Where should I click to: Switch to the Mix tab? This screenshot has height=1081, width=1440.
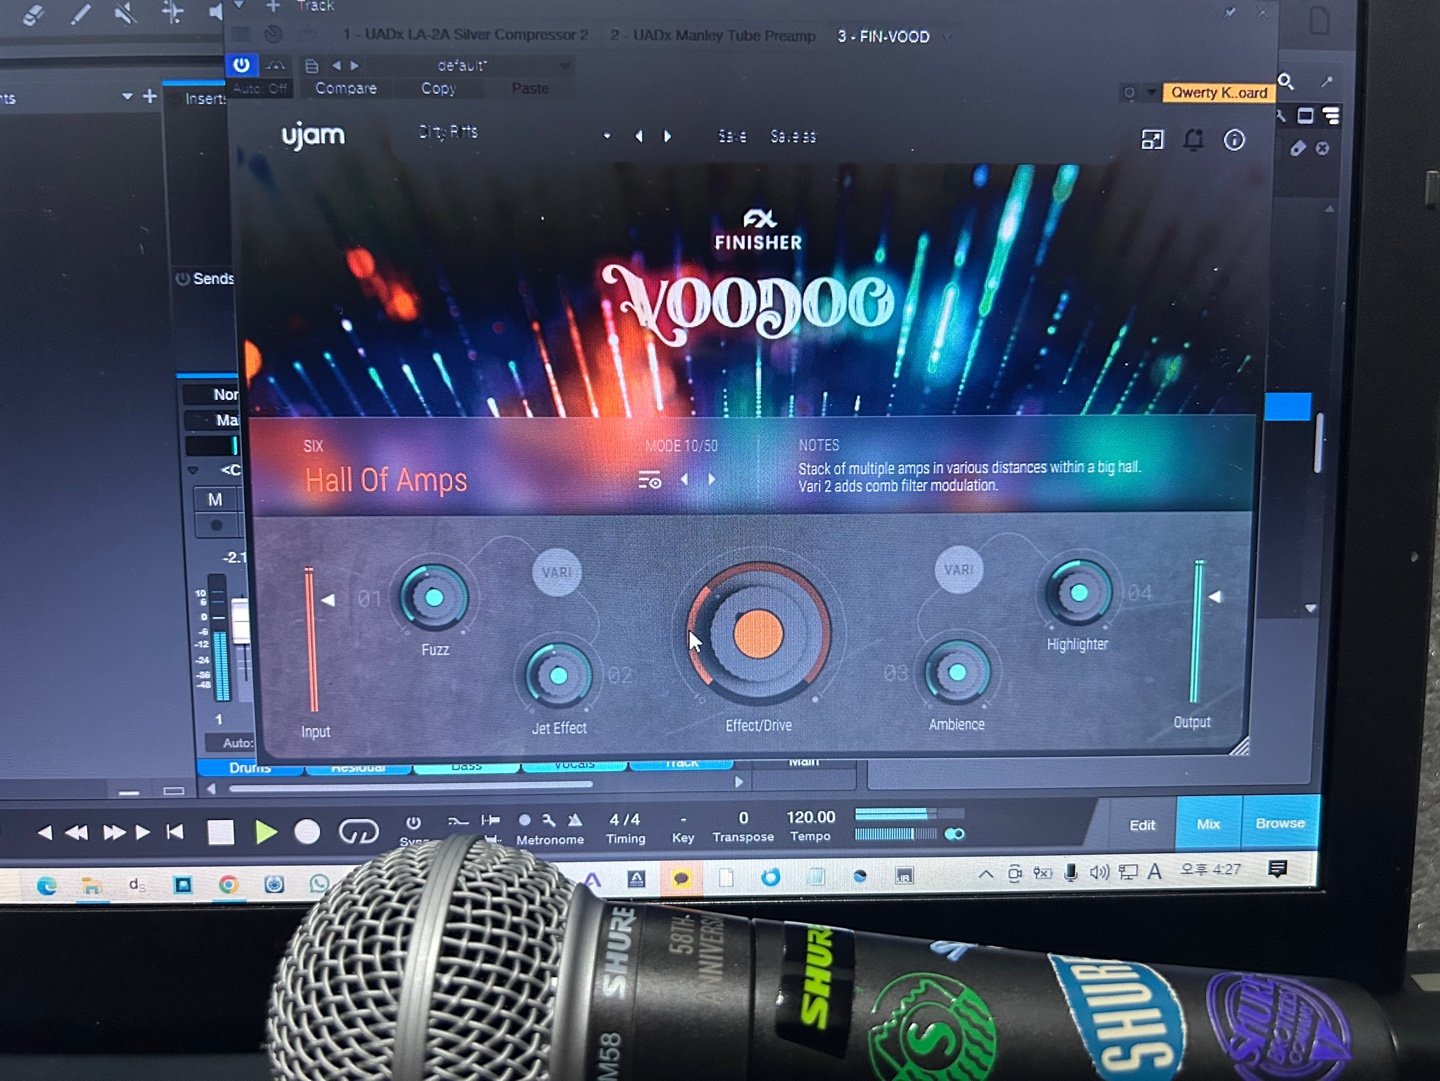coord(1209,824)
